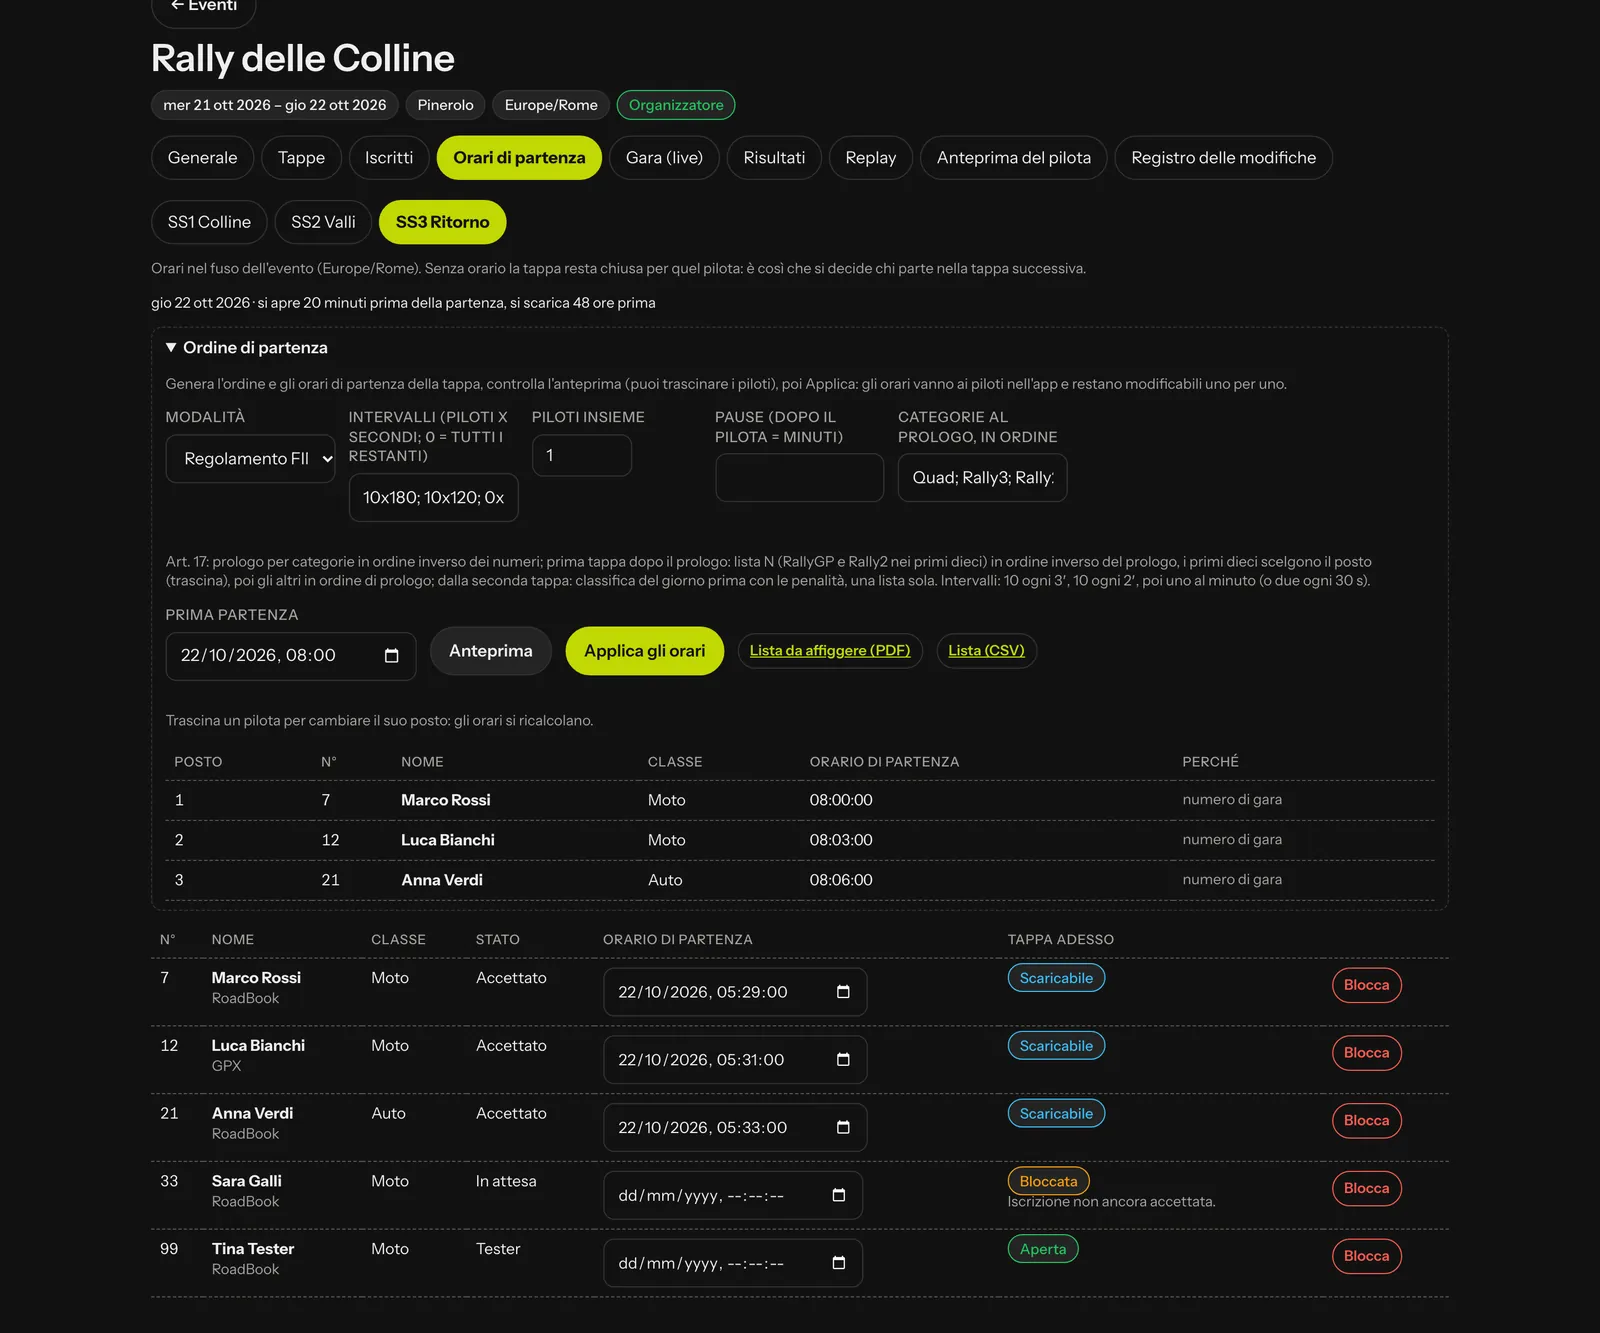Download the Lista (CSV) link
Screen dimensions: 1600x1333
[987, 651]
